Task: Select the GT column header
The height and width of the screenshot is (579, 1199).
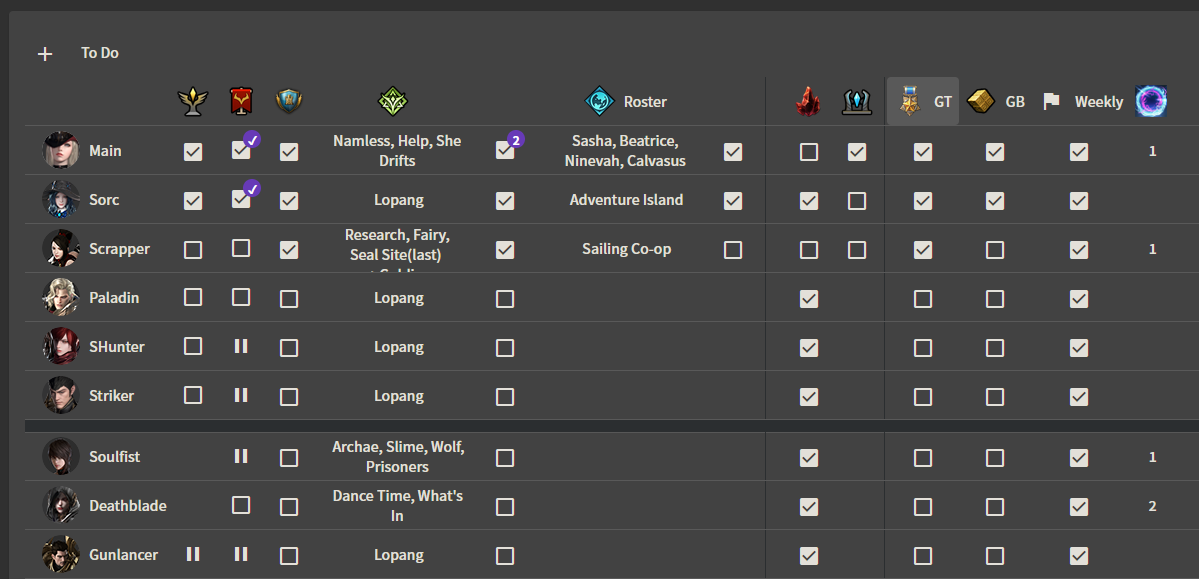Action: pyautogui.click(x=923, y=101)
